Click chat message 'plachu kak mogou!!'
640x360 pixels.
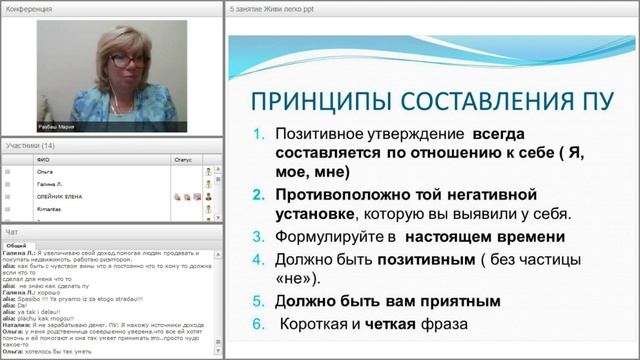pyautogui.click(x=45, y=318)
